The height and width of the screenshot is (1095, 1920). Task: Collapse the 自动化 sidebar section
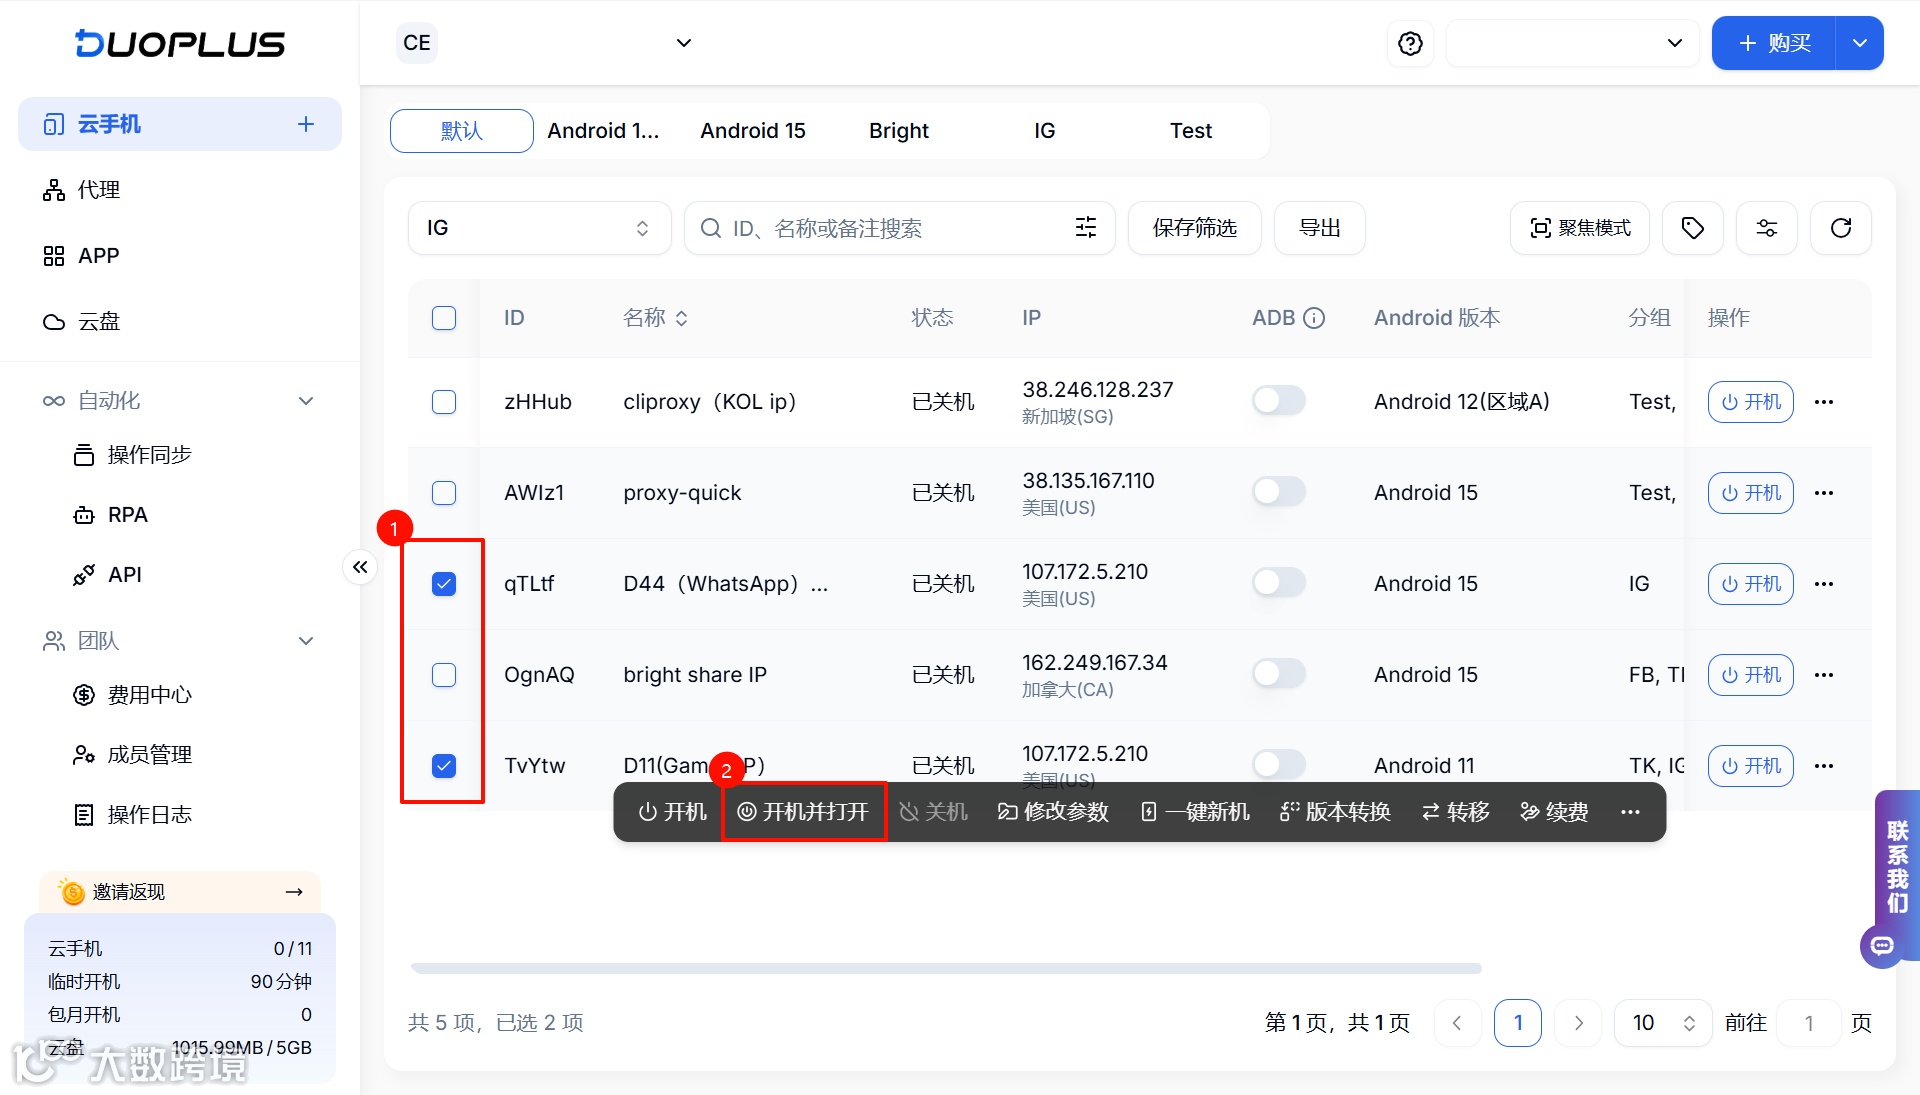(306, 401)
